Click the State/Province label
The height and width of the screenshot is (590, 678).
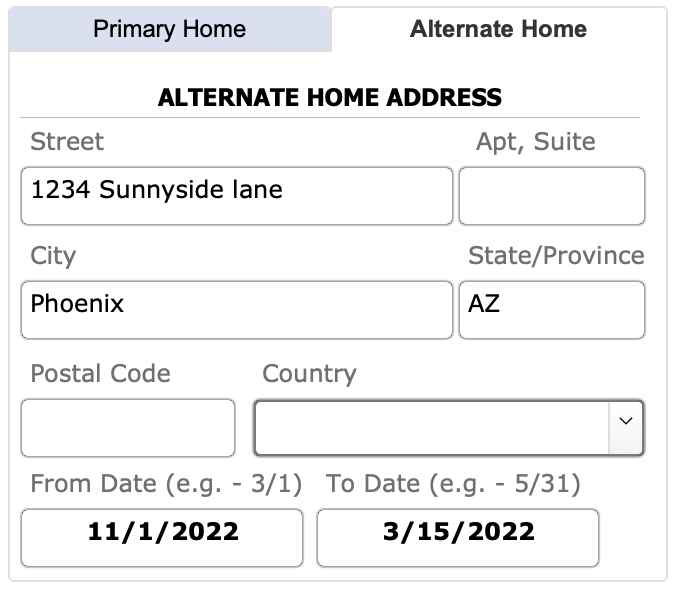pyautogui.click(x=556, y=256)
